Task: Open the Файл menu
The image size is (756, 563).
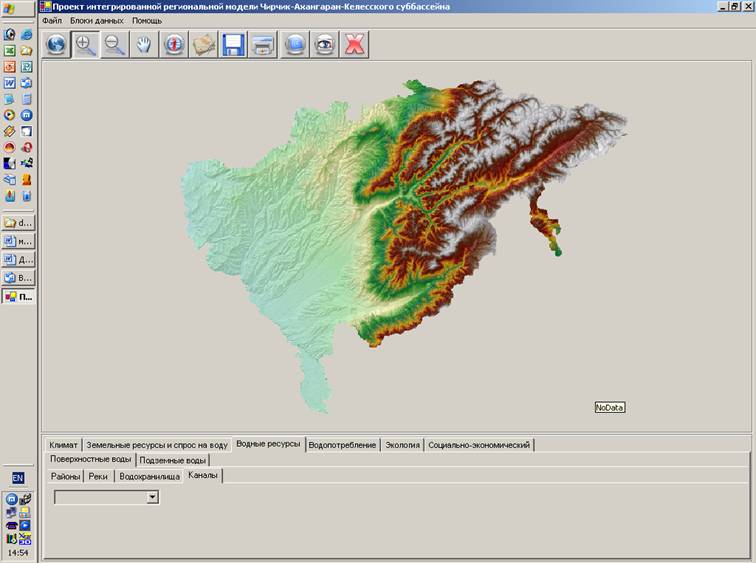Action: tap(52, 20)
